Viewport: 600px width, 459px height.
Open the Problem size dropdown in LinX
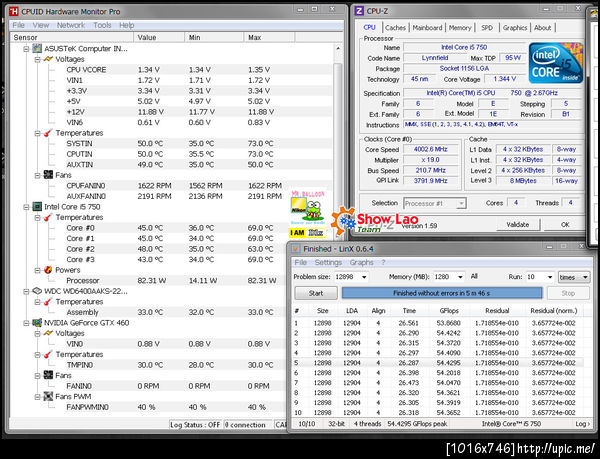pyautogui.click(x=364, y=277)
